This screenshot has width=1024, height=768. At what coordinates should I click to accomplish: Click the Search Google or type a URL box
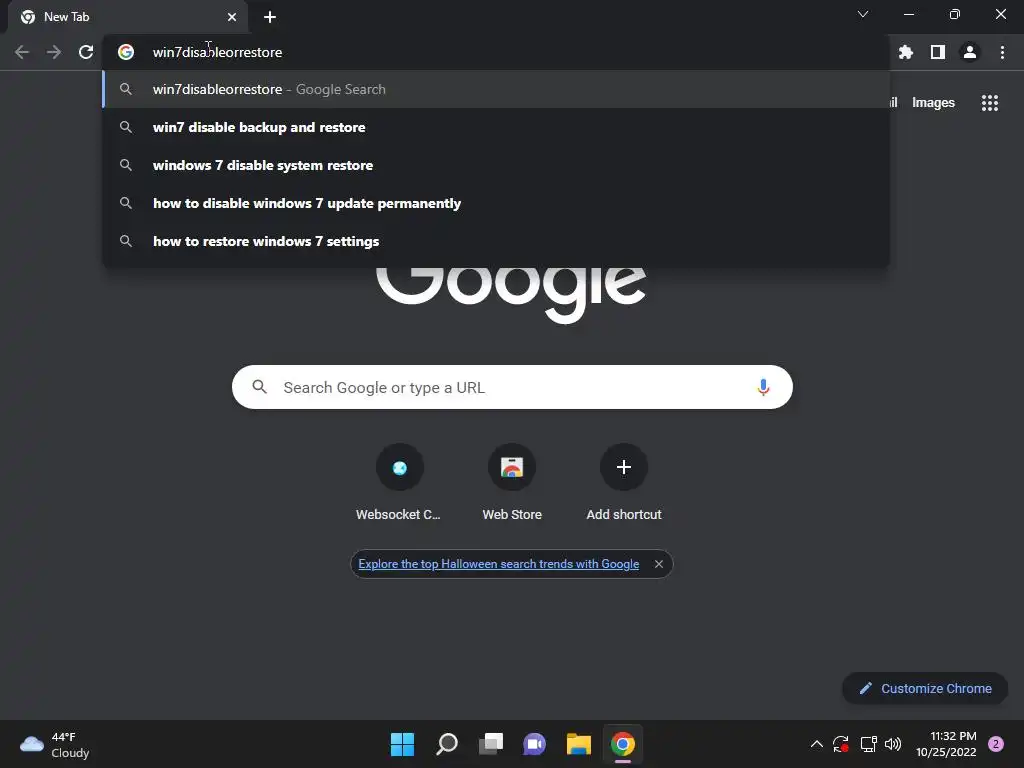pyautogui.click(x=512, y=387)
